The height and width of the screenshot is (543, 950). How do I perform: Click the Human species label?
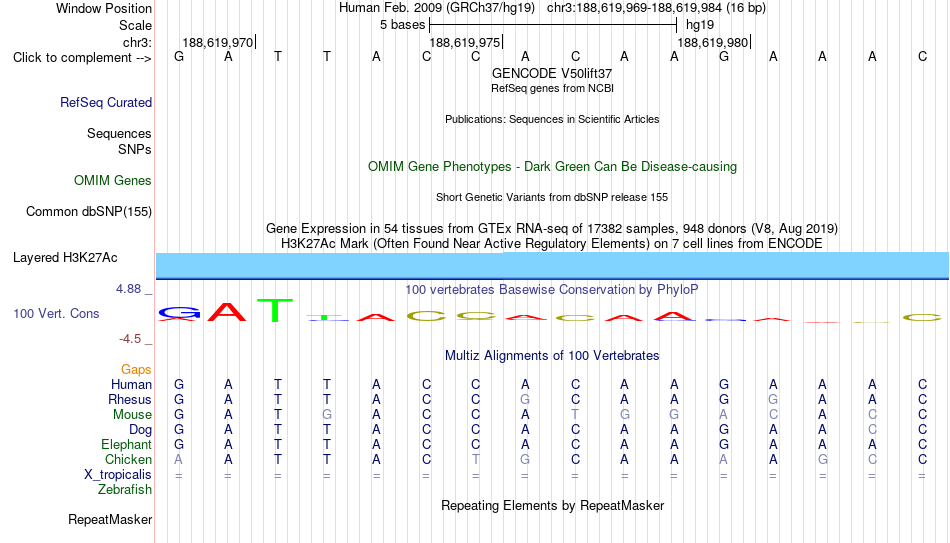point(131,385)
